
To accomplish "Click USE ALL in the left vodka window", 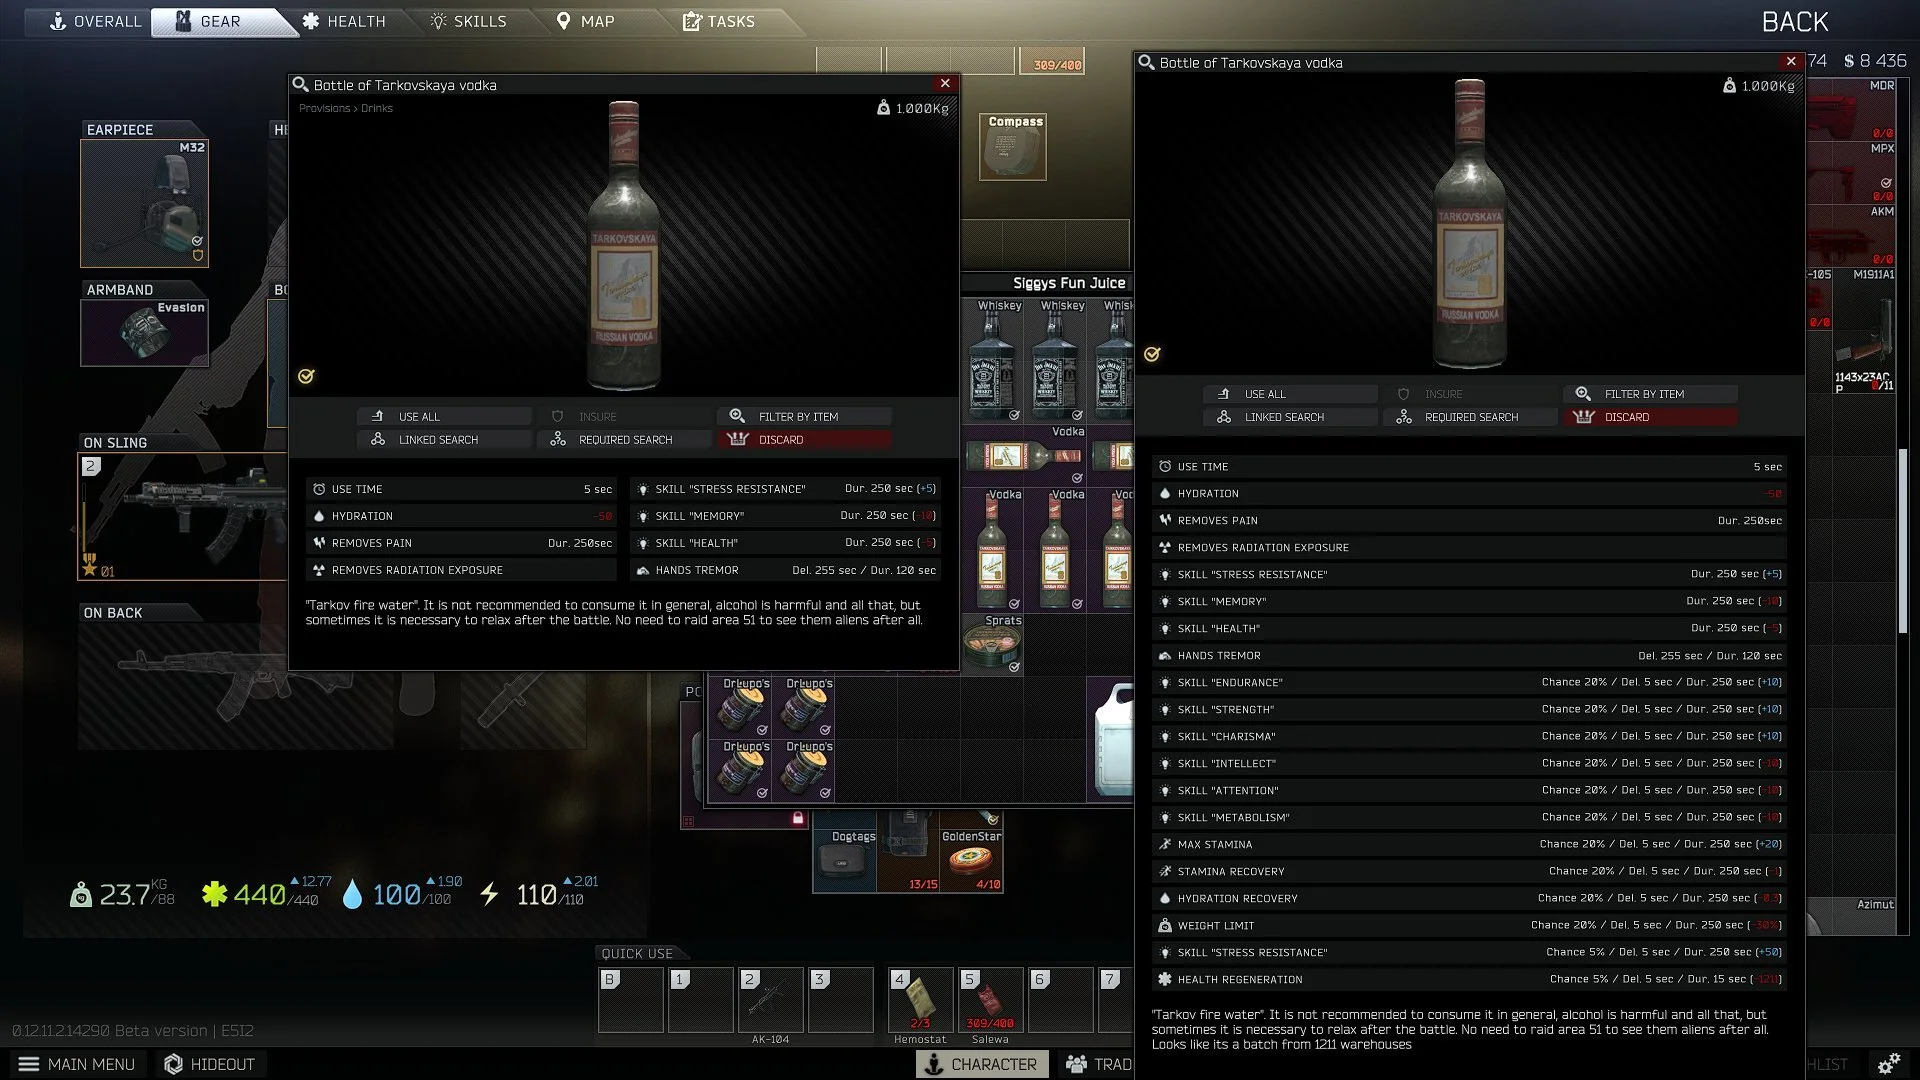I will pyautogui.click(x=444, y=416).
